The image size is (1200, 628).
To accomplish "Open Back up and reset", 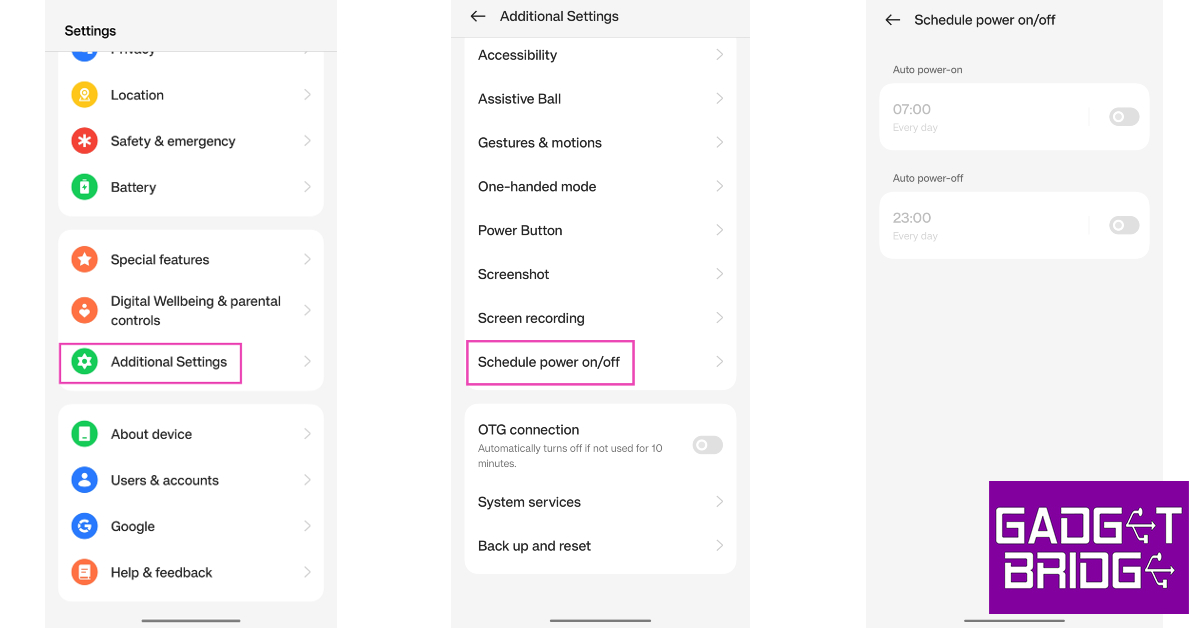I will (x=534, y=546).
